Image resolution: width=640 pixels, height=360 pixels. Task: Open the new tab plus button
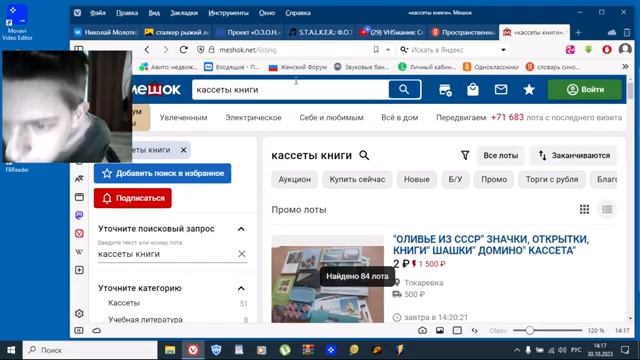click(x=578, y=32)
